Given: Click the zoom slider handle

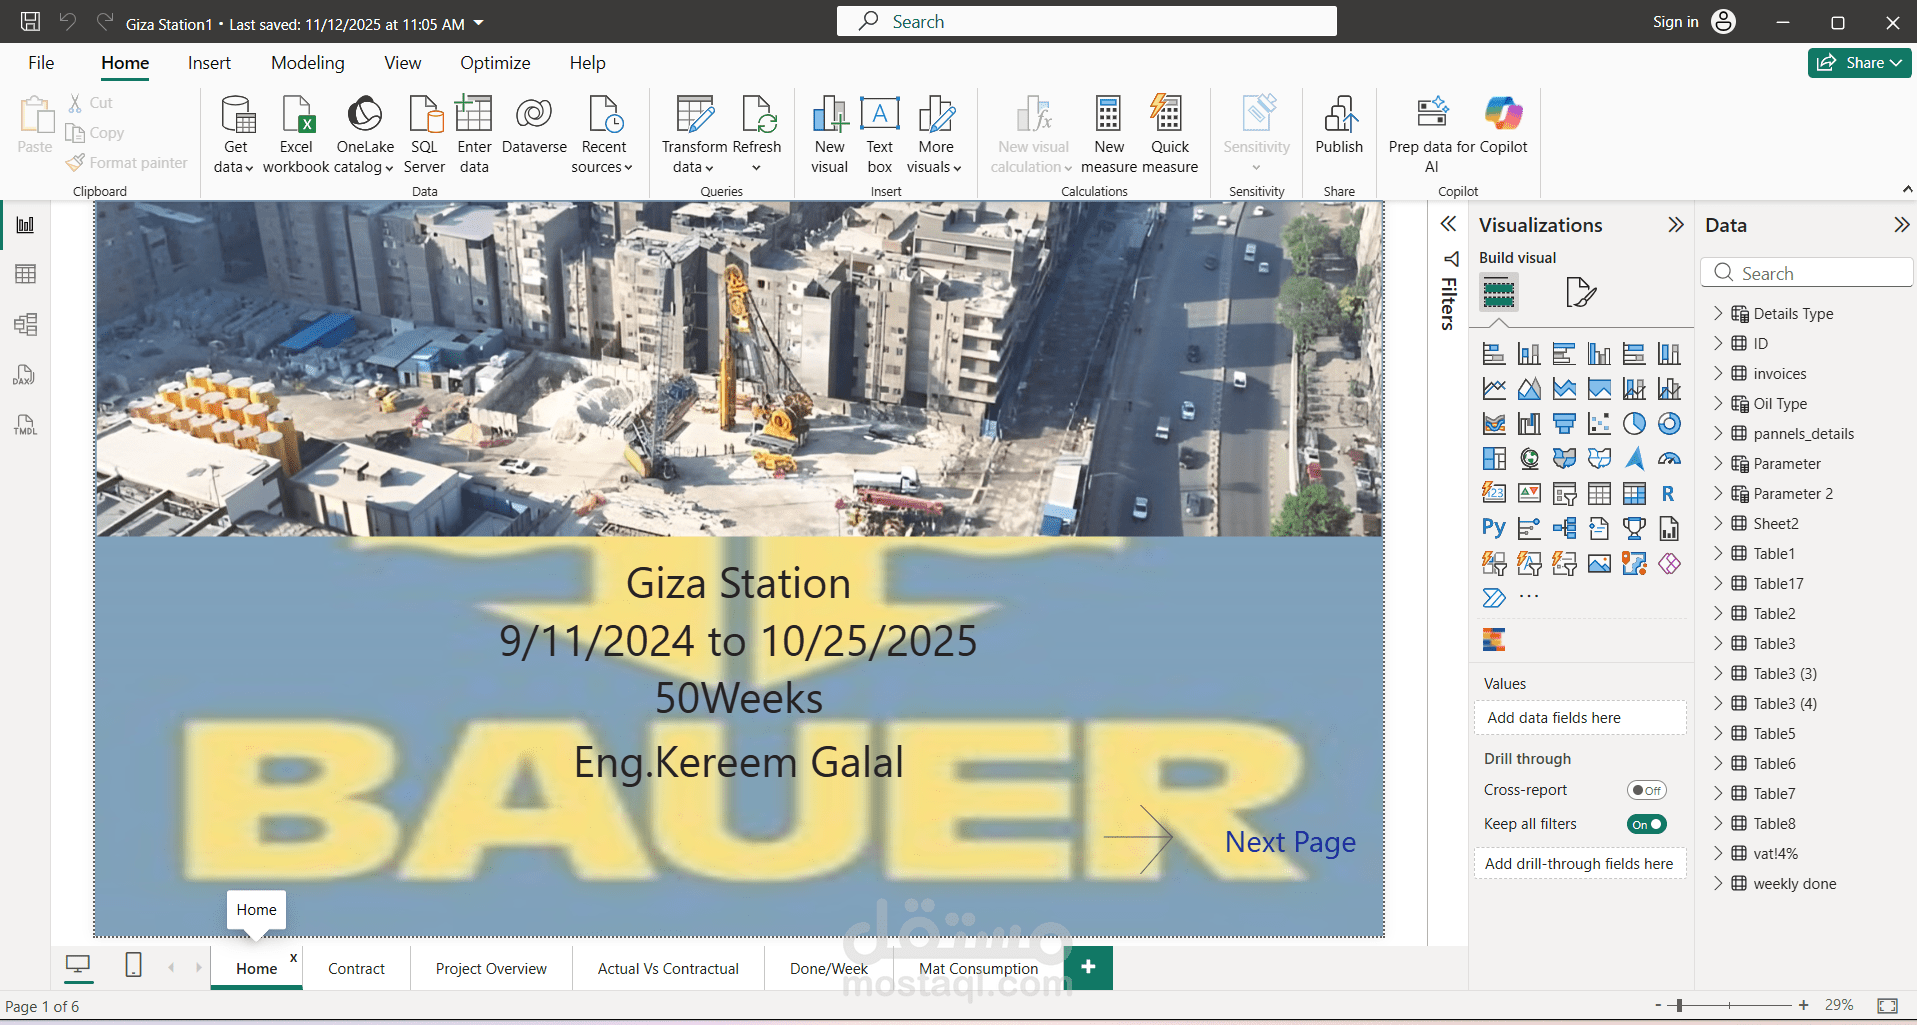Looking at the screenshot, I should pyautogui.click(x=1680, y=1005).
